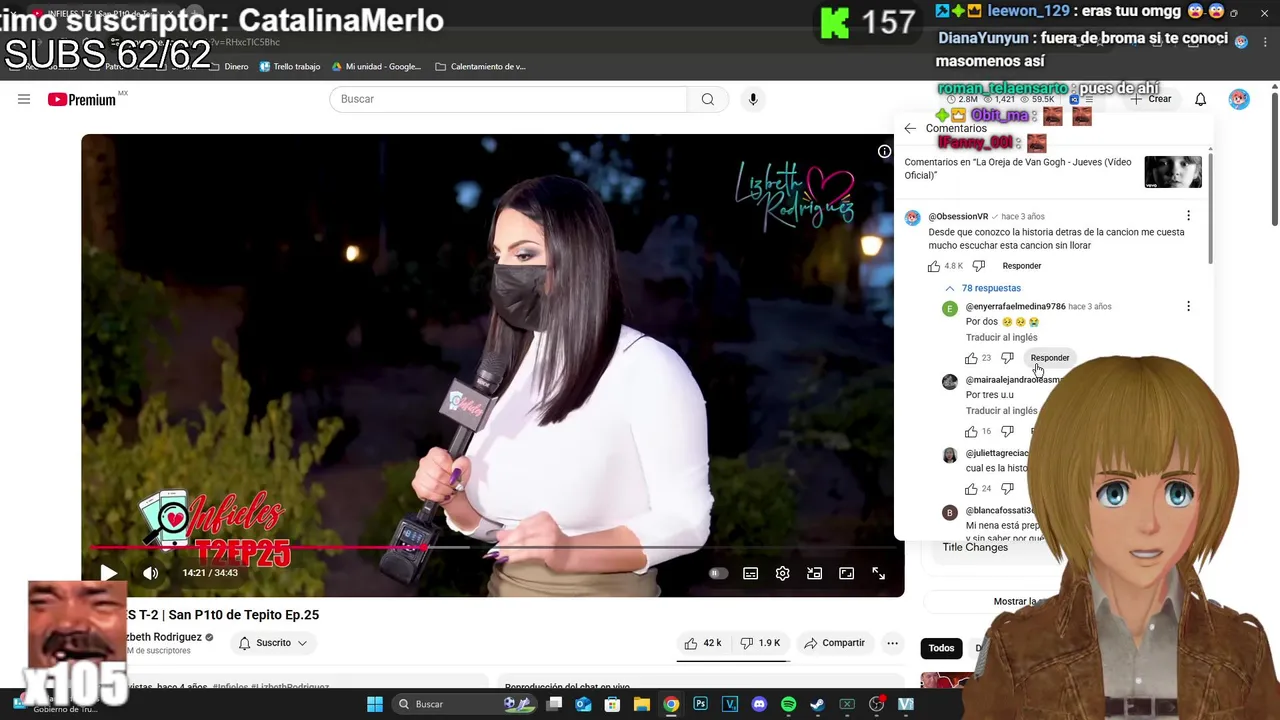The image size is (1280, 720).
Task: Open the player settings gear
Action: click(782, 573)
